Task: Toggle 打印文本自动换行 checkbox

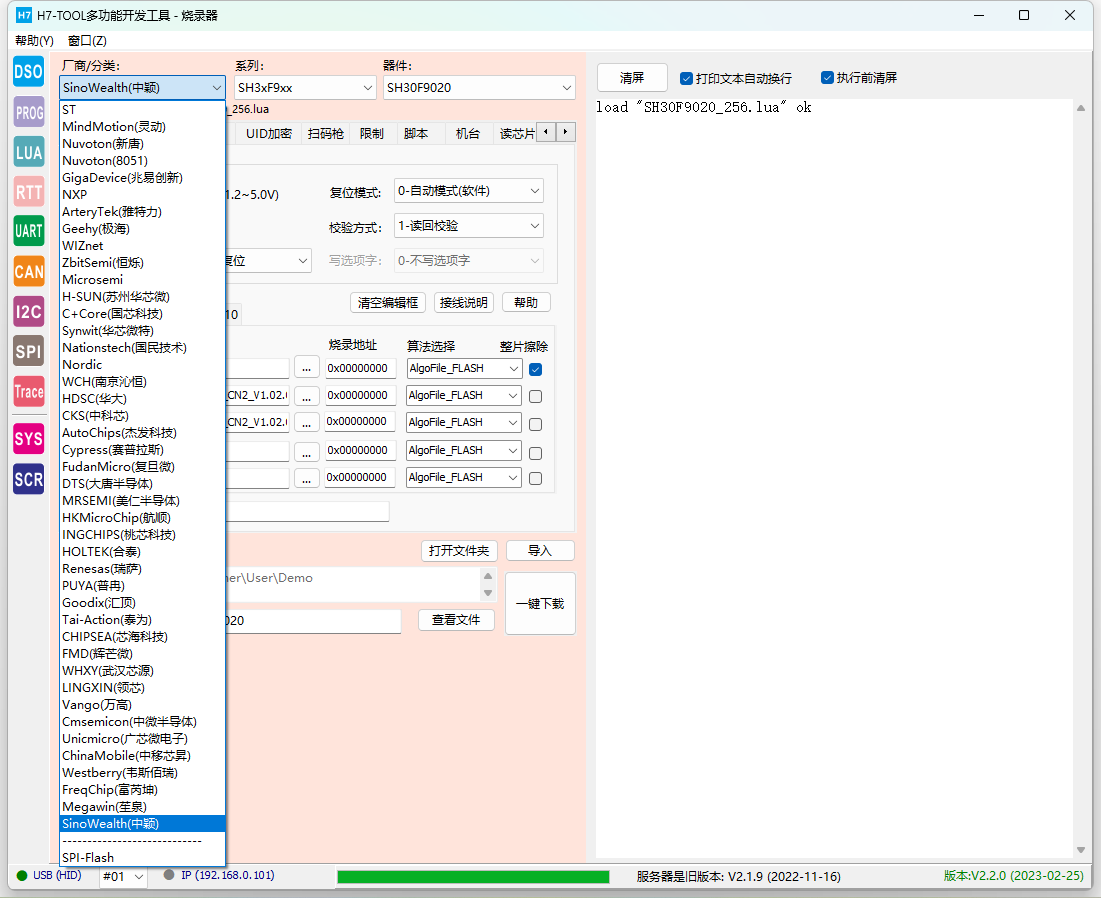Action: (x=687, y=79)
